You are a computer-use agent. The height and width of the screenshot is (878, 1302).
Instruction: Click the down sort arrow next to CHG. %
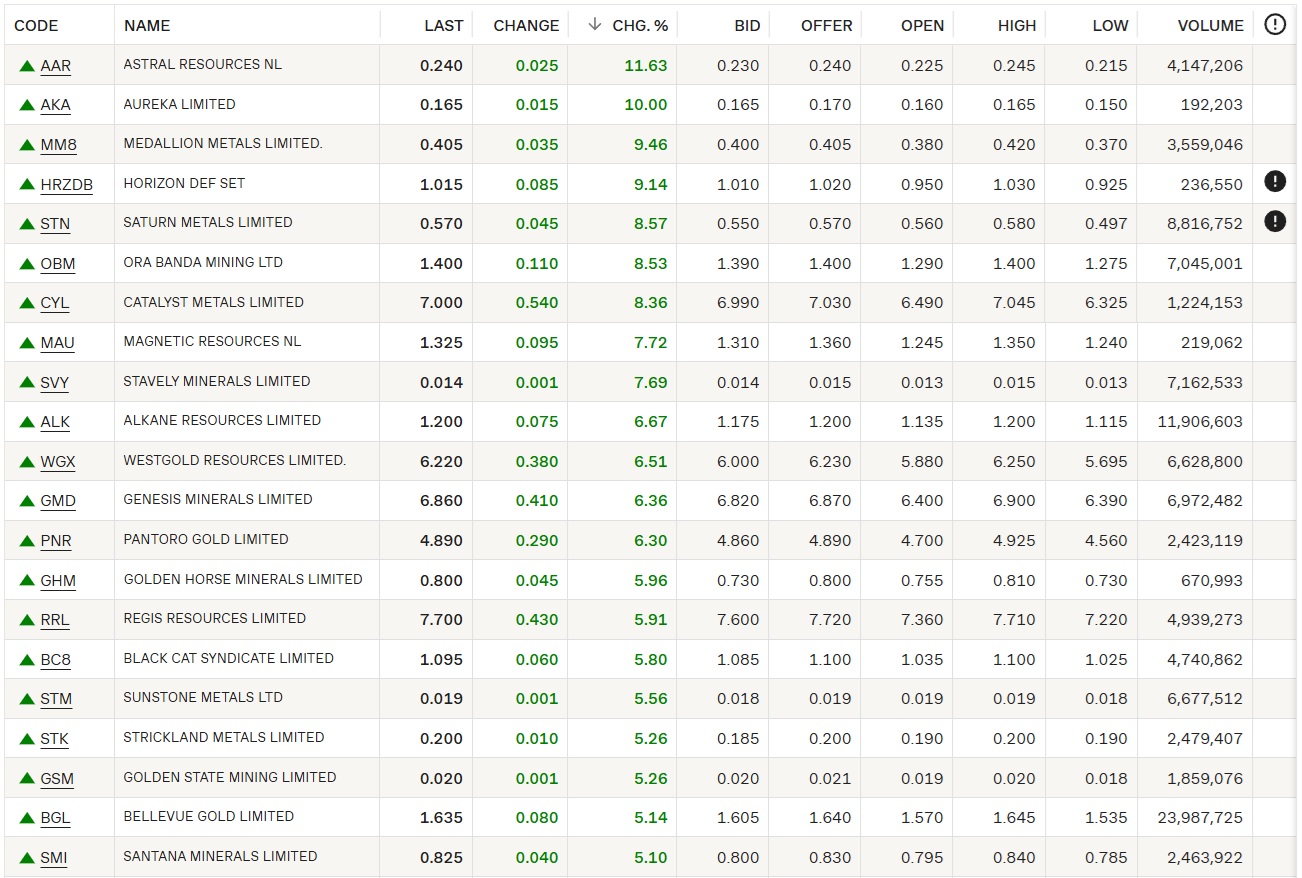(x=595, y=25)
